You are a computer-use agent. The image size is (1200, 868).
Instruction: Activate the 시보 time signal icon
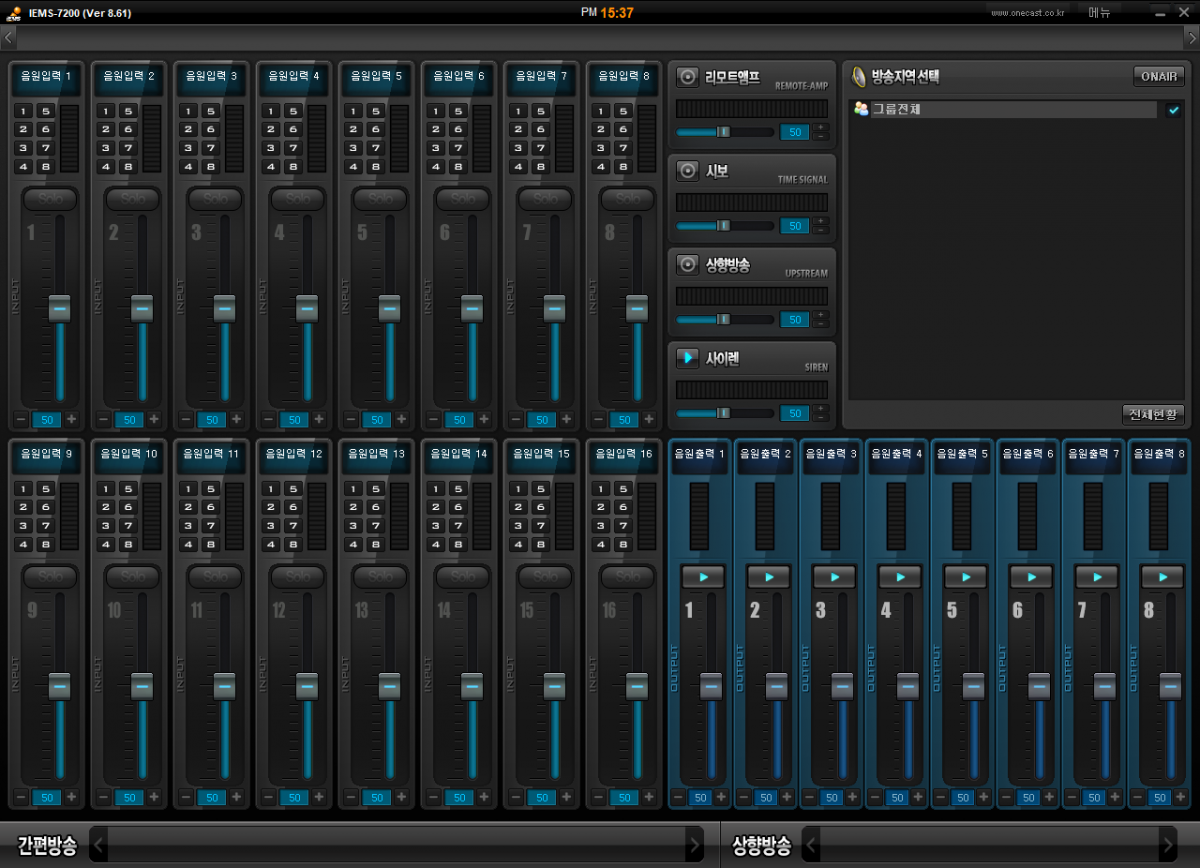[688, 171]
